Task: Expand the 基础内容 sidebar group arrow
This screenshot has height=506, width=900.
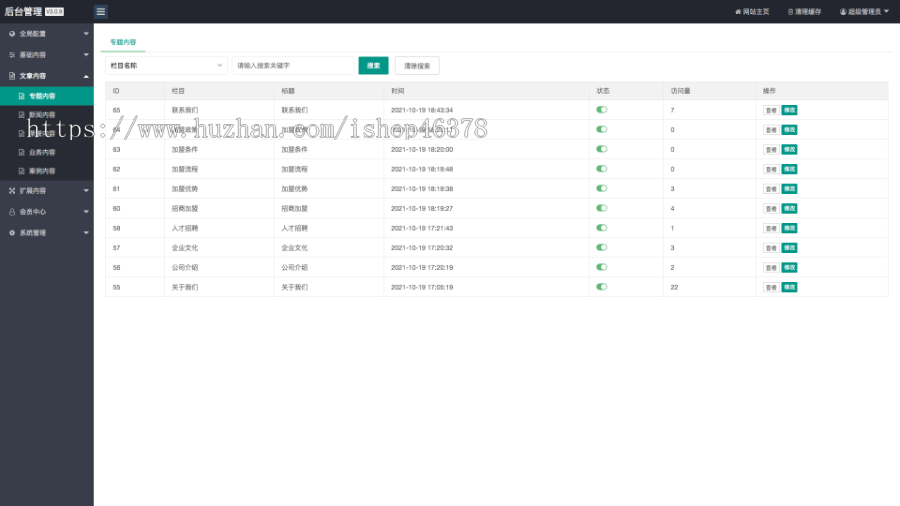Action: (x=86, y=55)
